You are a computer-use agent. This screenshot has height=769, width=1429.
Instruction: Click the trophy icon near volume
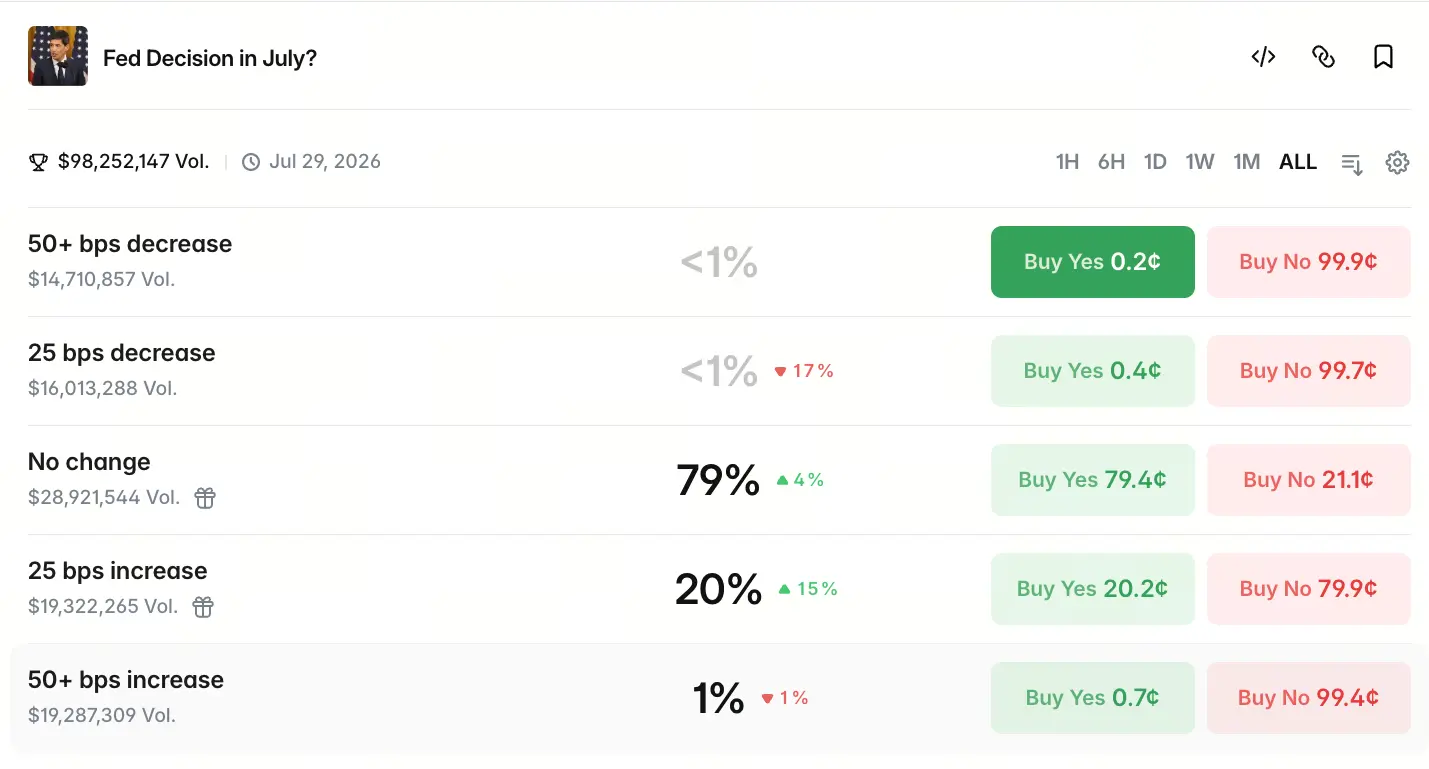[x=38, y=162]
